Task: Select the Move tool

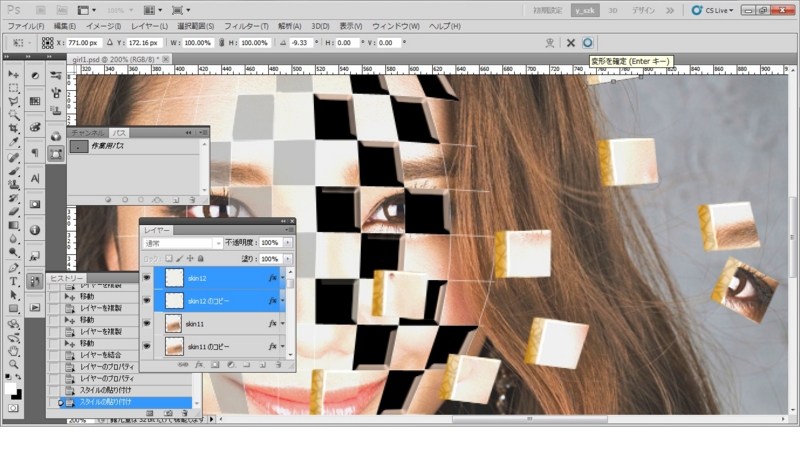Action: coord(13,74)
